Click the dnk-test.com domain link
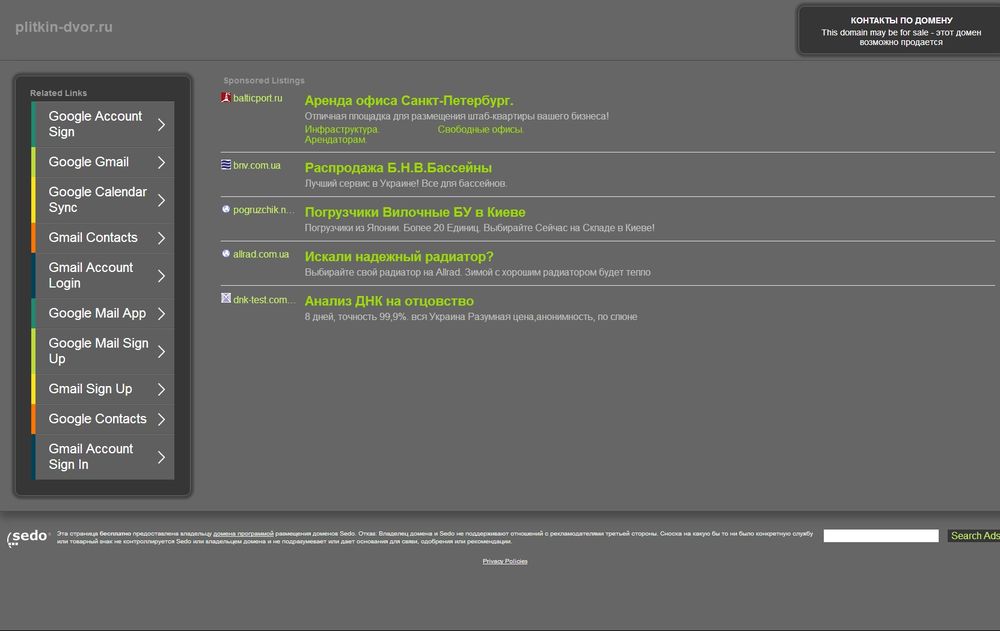Image resolution: width=1000 pixels, height=631 pixels. [264, 299]
